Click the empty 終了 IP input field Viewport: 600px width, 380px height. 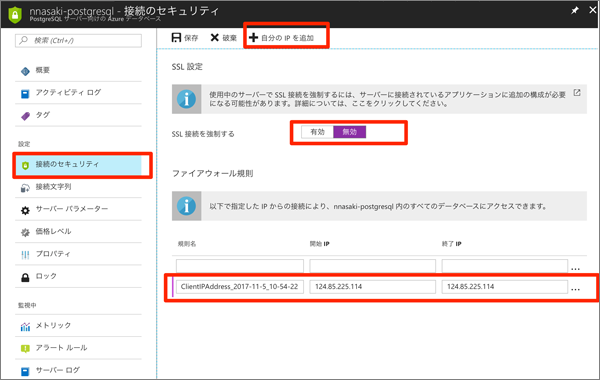tap(505, 266)
